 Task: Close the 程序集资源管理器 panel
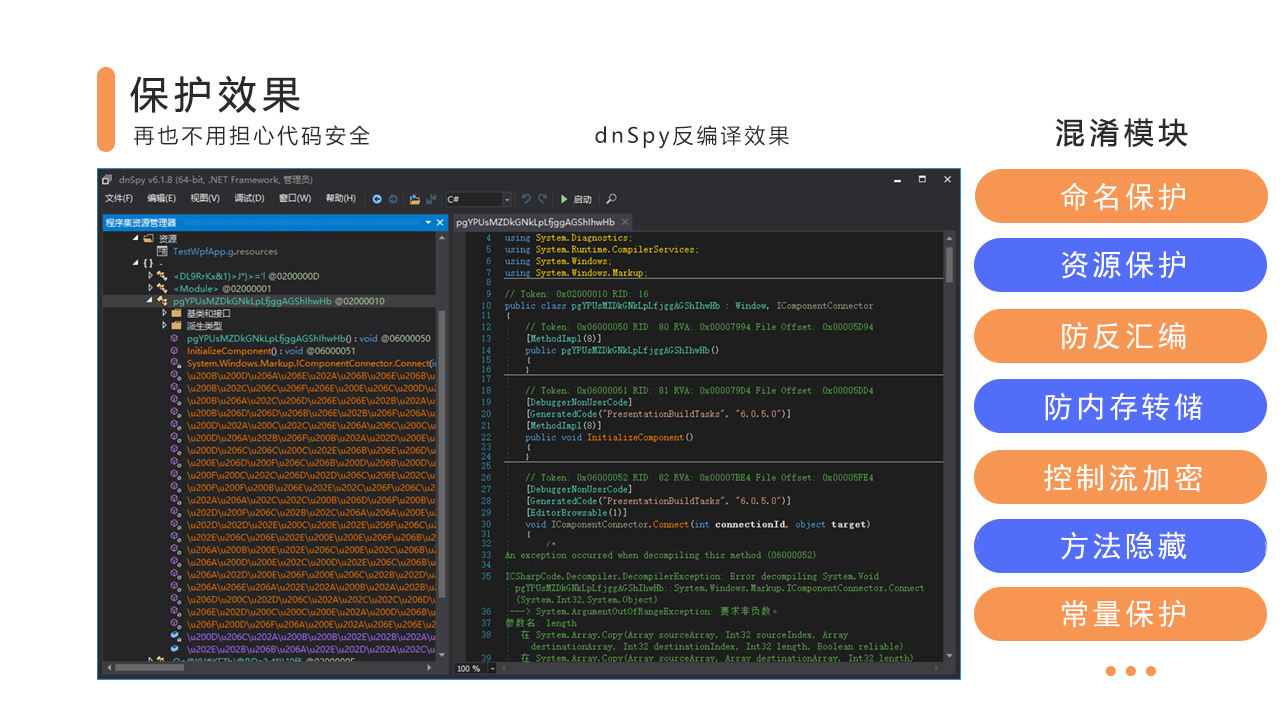tap(440, 222)
